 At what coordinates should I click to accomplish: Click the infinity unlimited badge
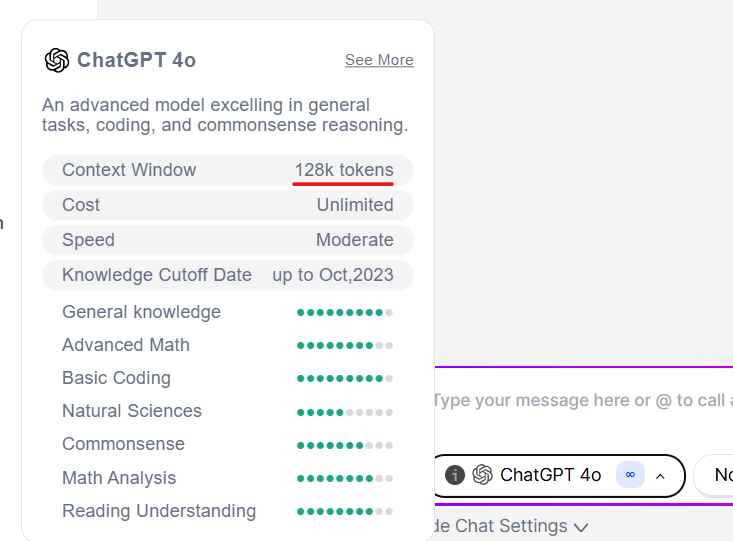[x=630, y=475]
